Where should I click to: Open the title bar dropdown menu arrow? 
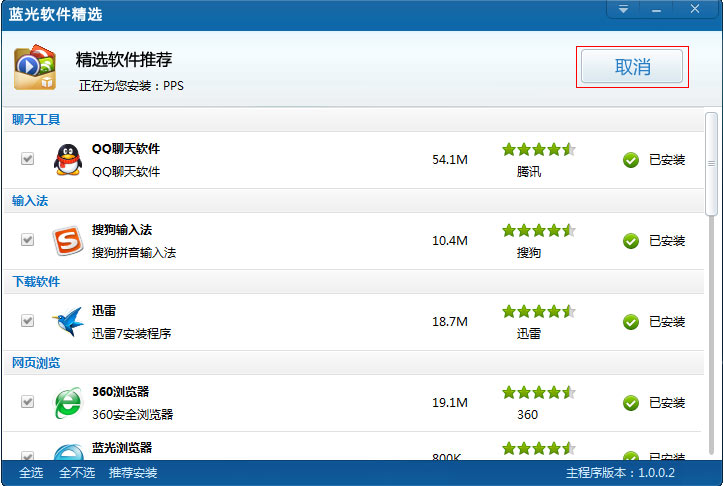[623, 9]
